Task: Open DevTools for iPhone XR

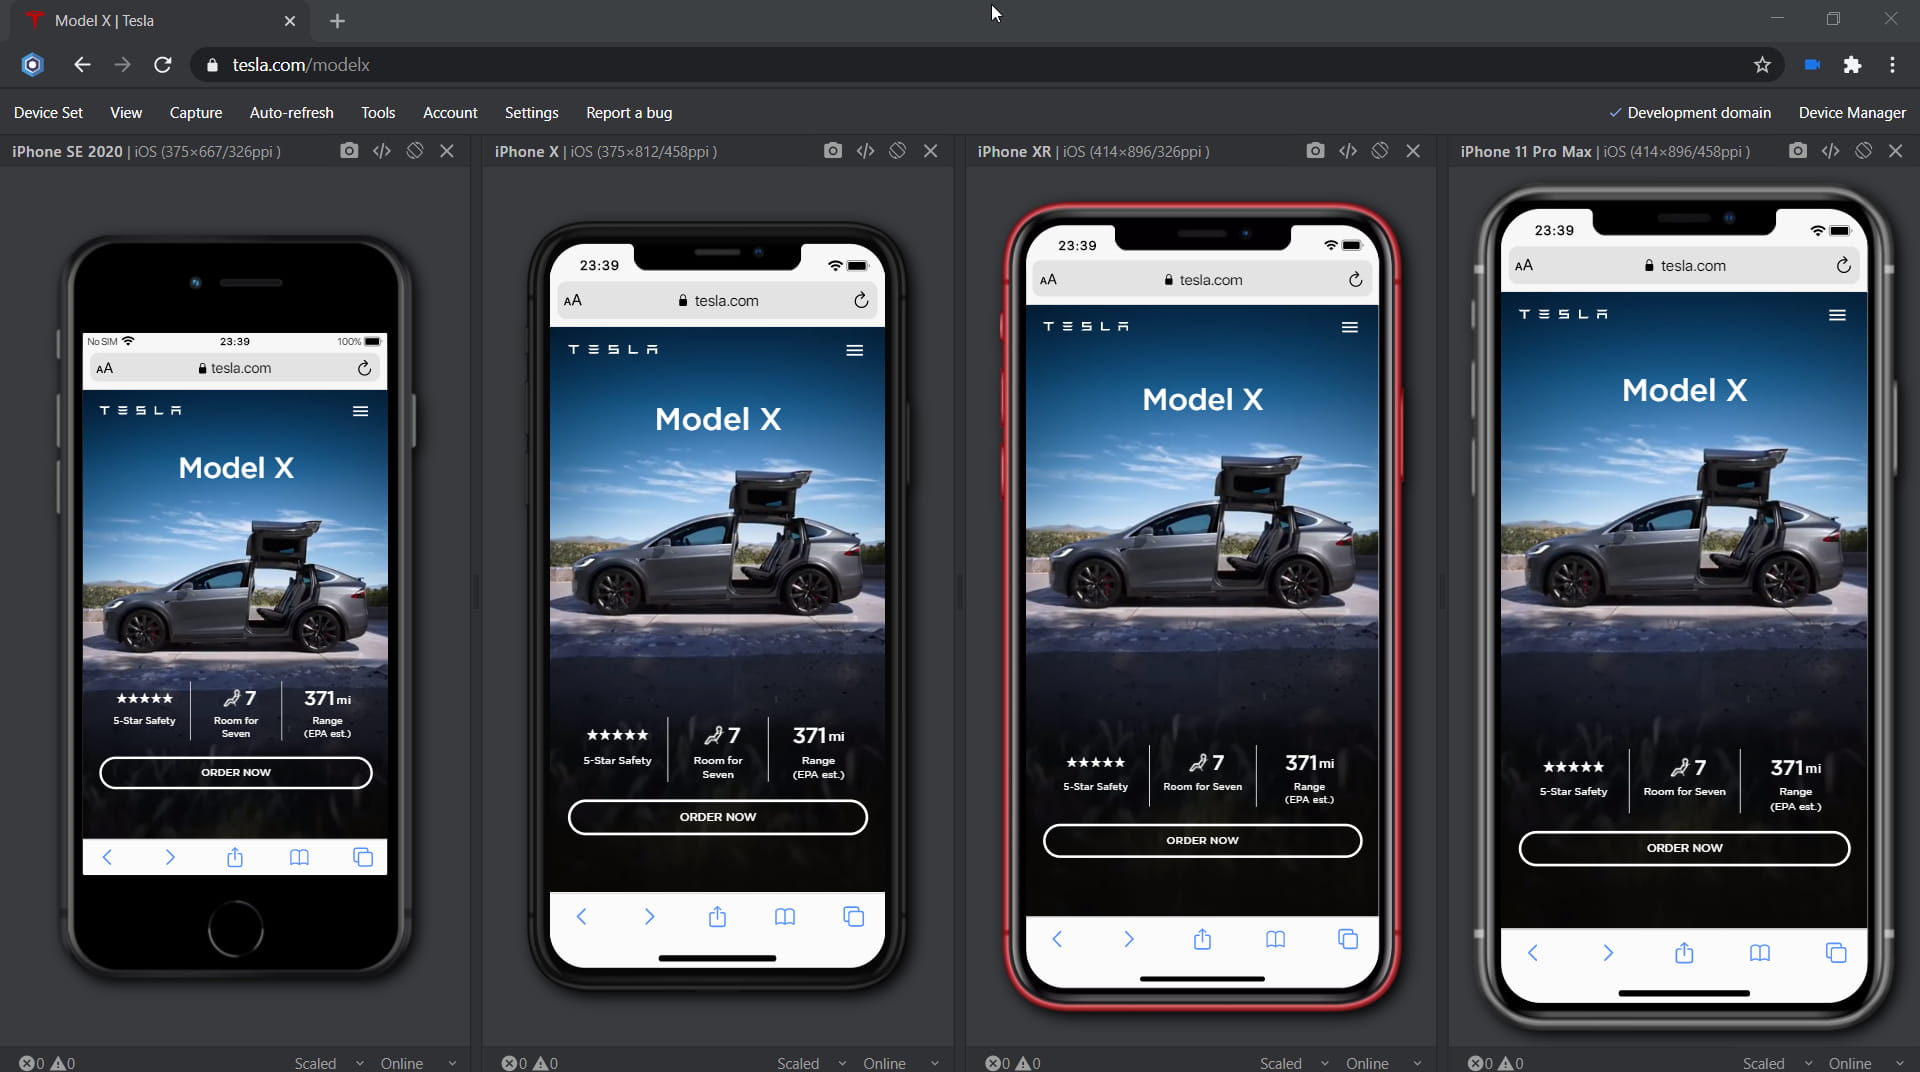Action: tap(1348, 151)
